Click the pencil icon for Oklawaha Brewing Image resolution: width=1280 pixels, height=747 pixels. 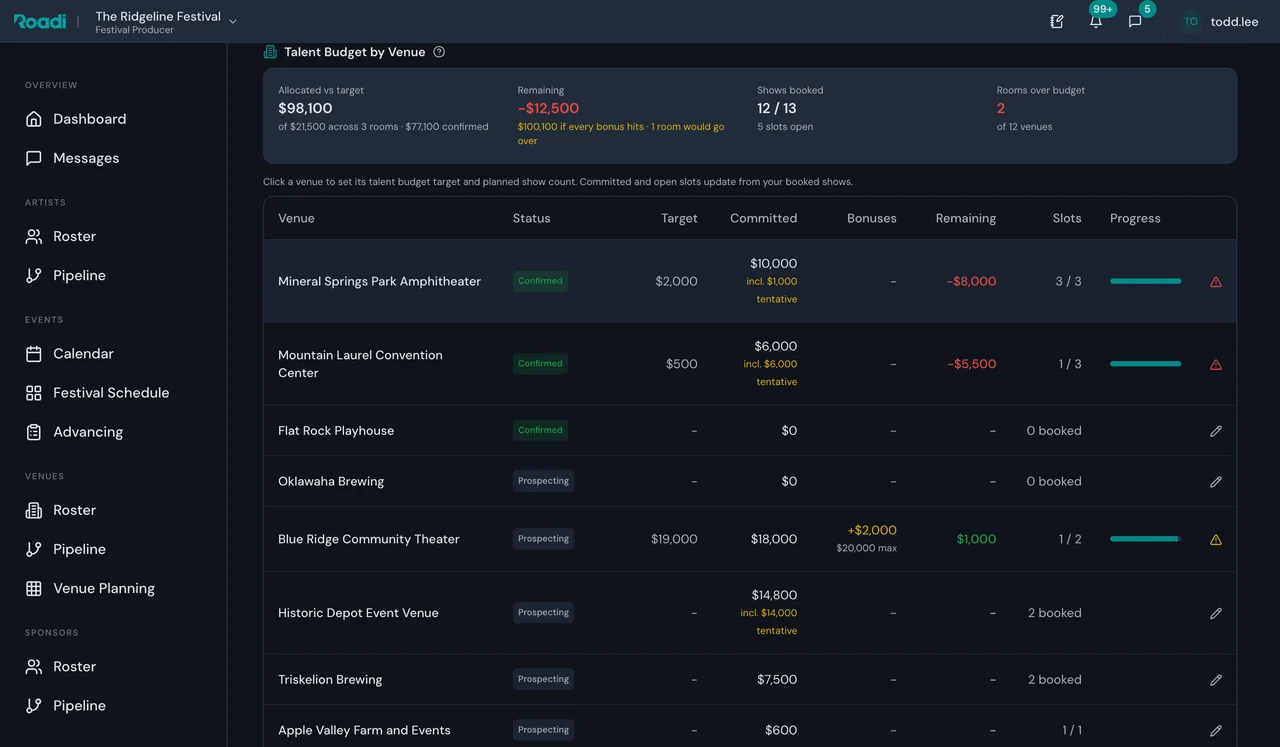click(x=1216, y=482)
